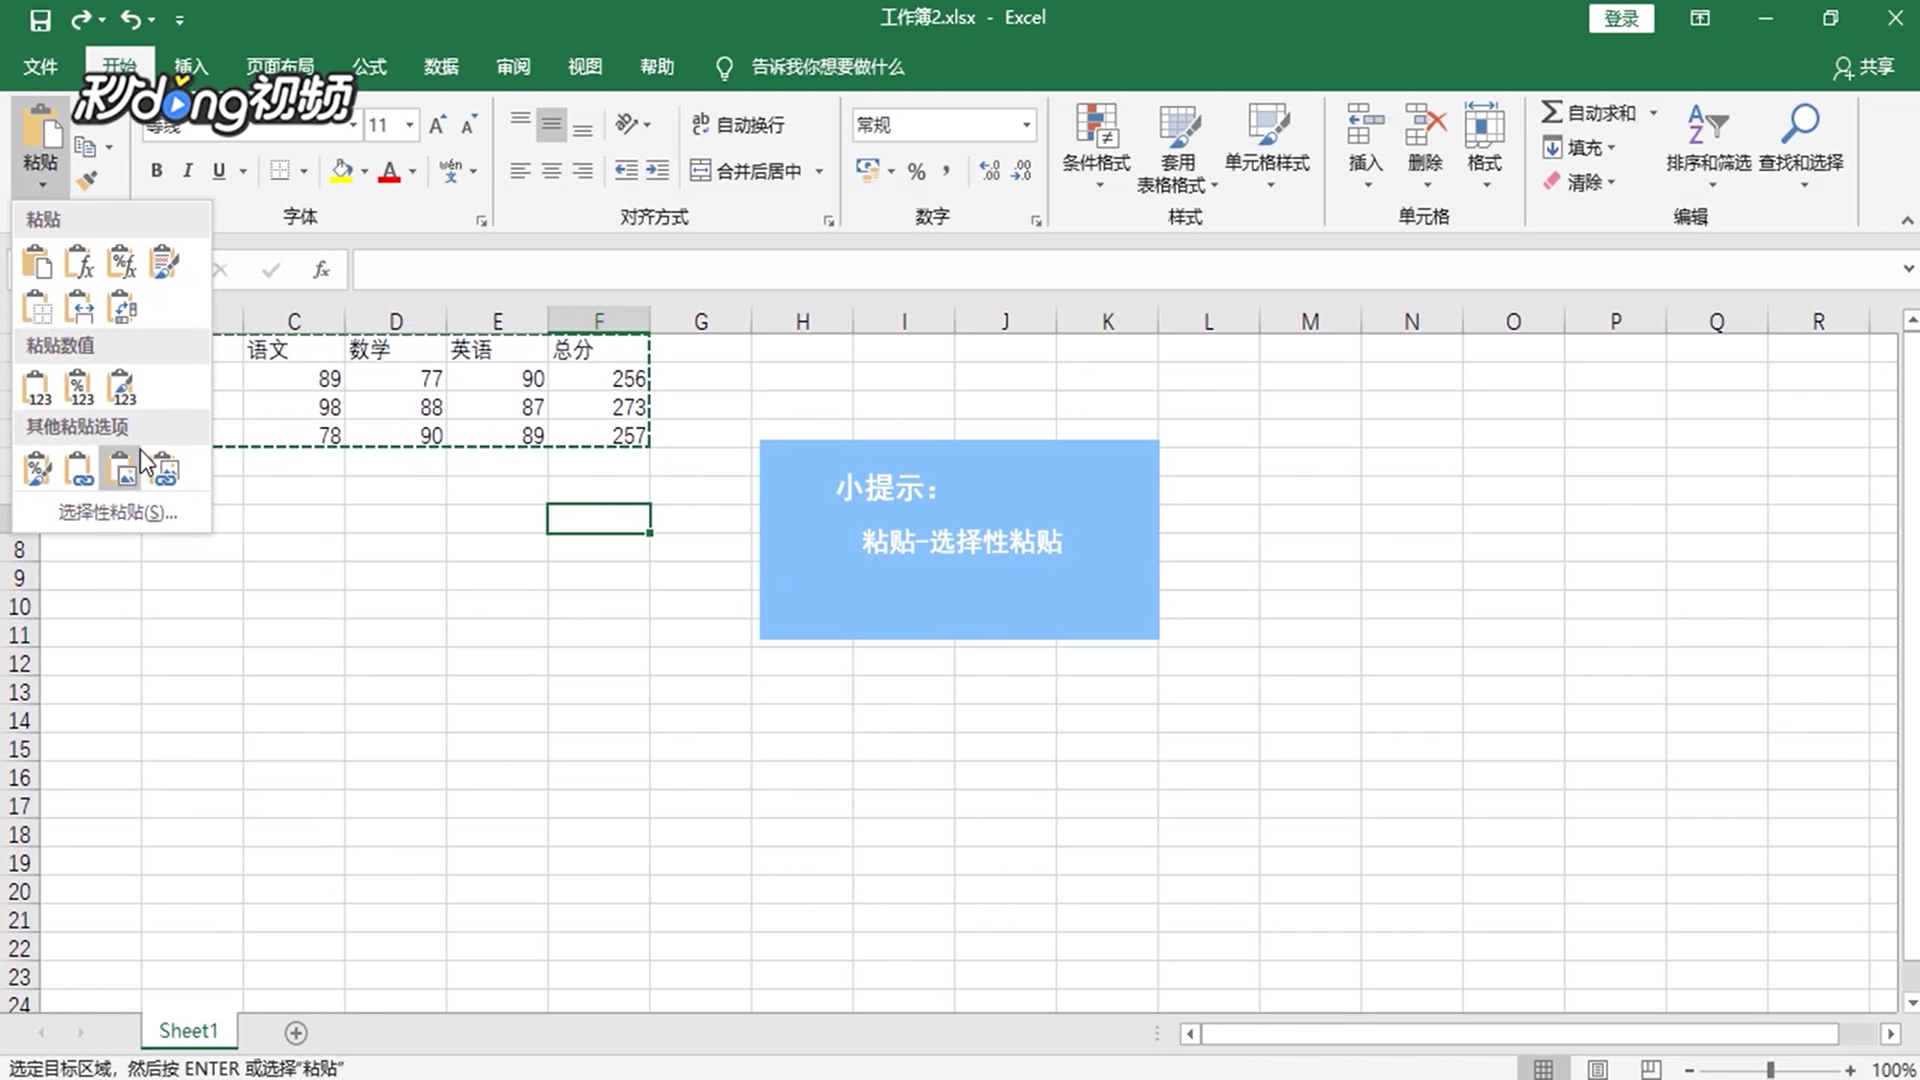Click the Share button

click(x=1864, y=67)
